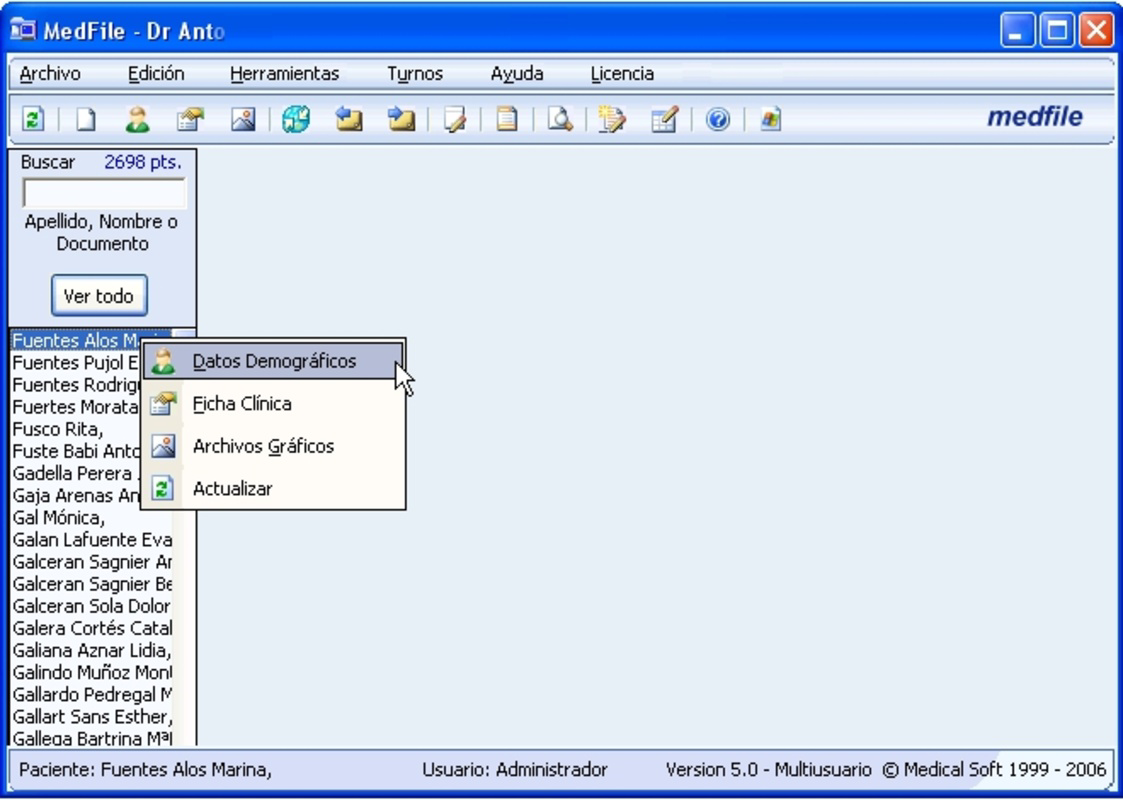Choose Archivos Gráficos from the context menu
Viewport: 1123px width, 800px height.
point(273,446)
